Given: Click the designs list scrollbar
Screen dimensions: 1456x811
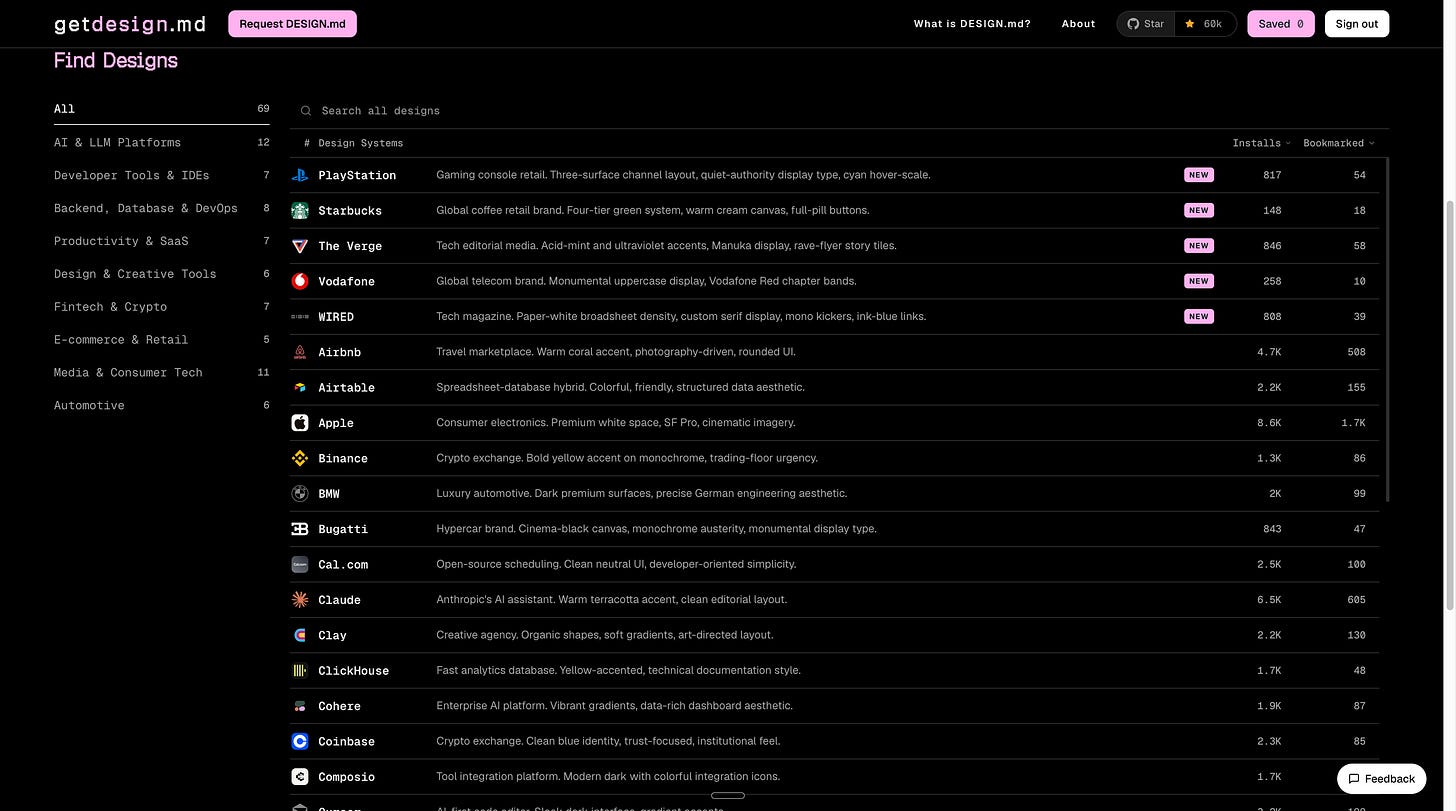Looking at the screenshot, I should coord(1387,330).
